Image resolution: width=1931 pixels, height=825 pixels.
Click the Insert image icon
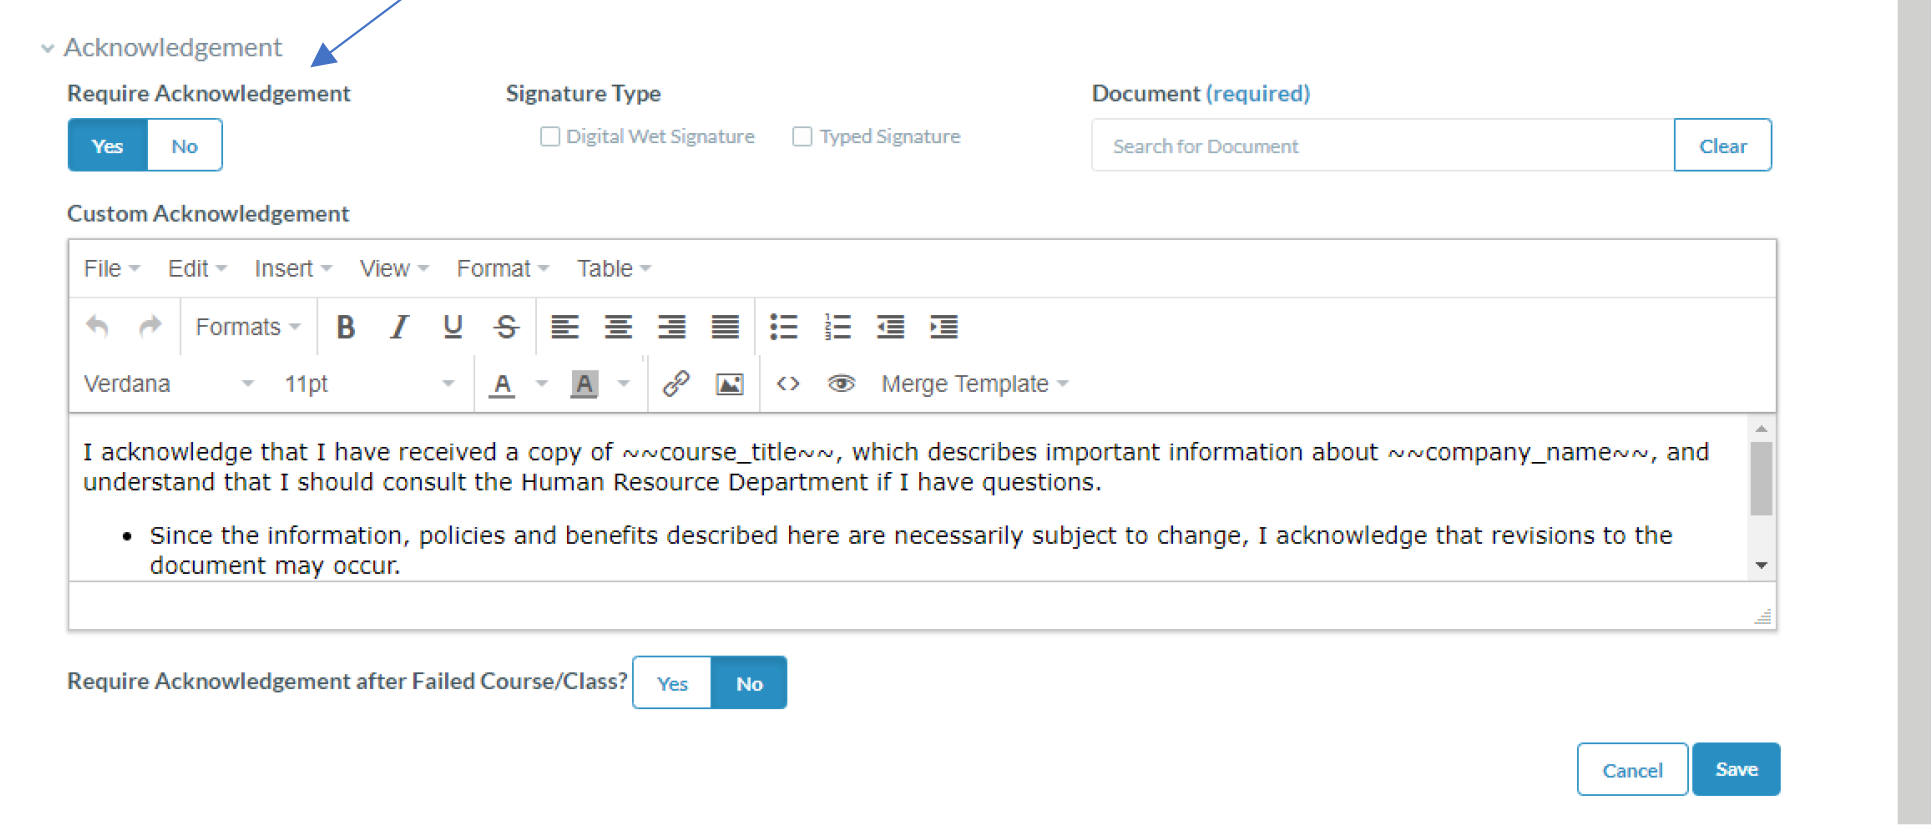pos(730,384)
